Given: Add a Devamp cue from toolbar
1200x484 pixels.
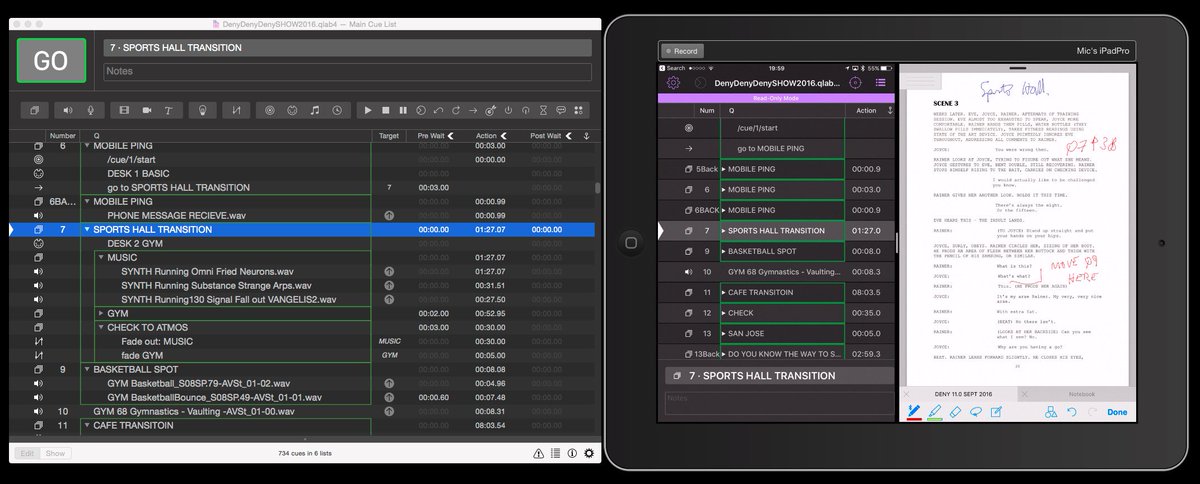Looking at the screenshot, I should (x=456, y=110).
